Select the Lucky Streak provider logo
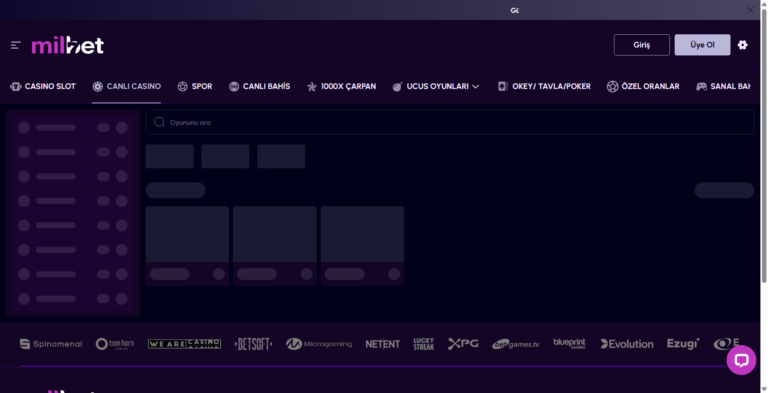 tap(424, 344)
